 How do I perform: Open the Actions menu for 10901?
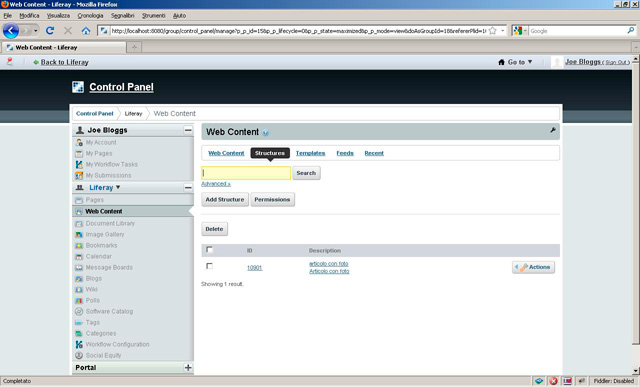(533, 267)
